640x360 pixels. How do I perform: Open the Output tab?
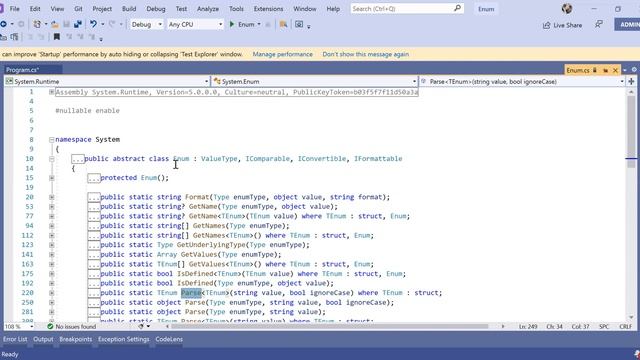[43, 339]
